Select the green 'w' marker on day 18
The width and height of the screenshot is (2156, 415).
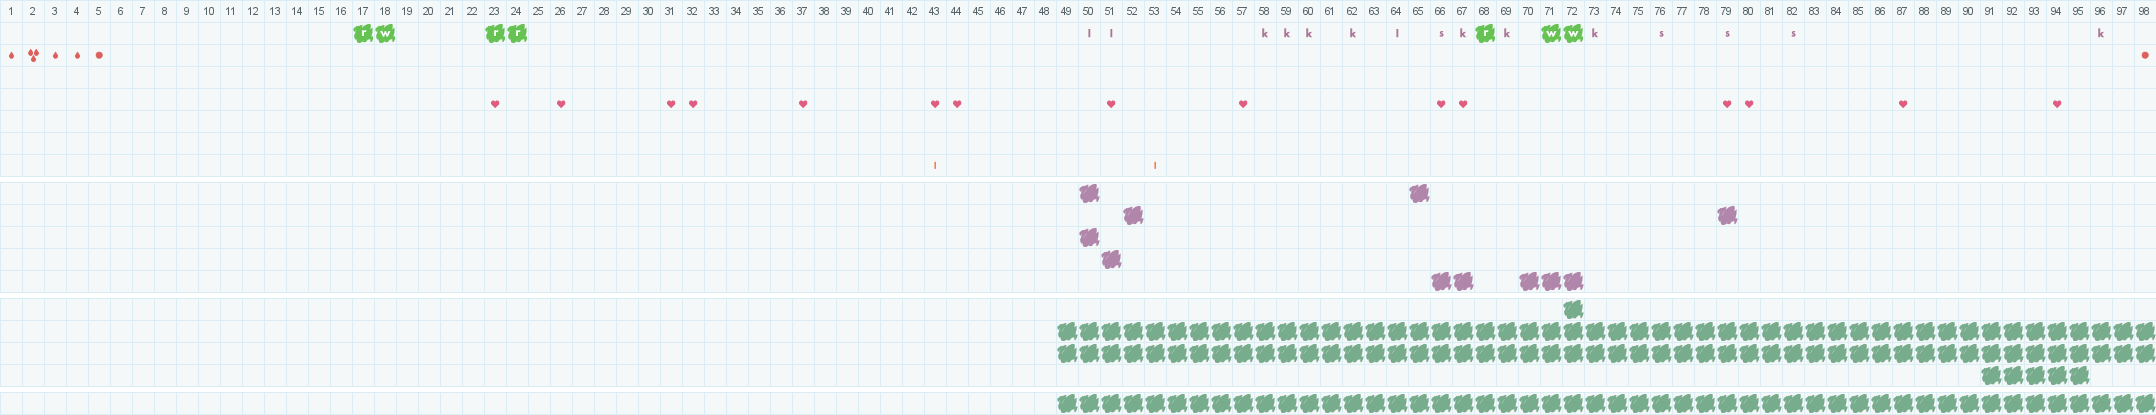point(385,33)
